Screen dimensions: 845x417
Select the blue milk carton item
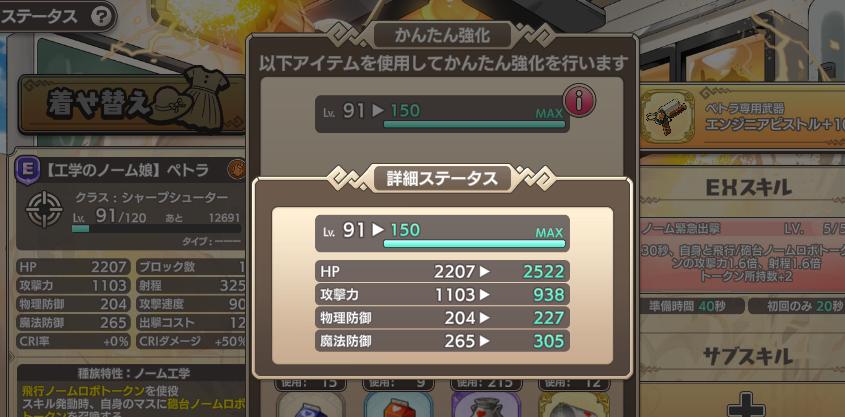click(x=310, y=405)
